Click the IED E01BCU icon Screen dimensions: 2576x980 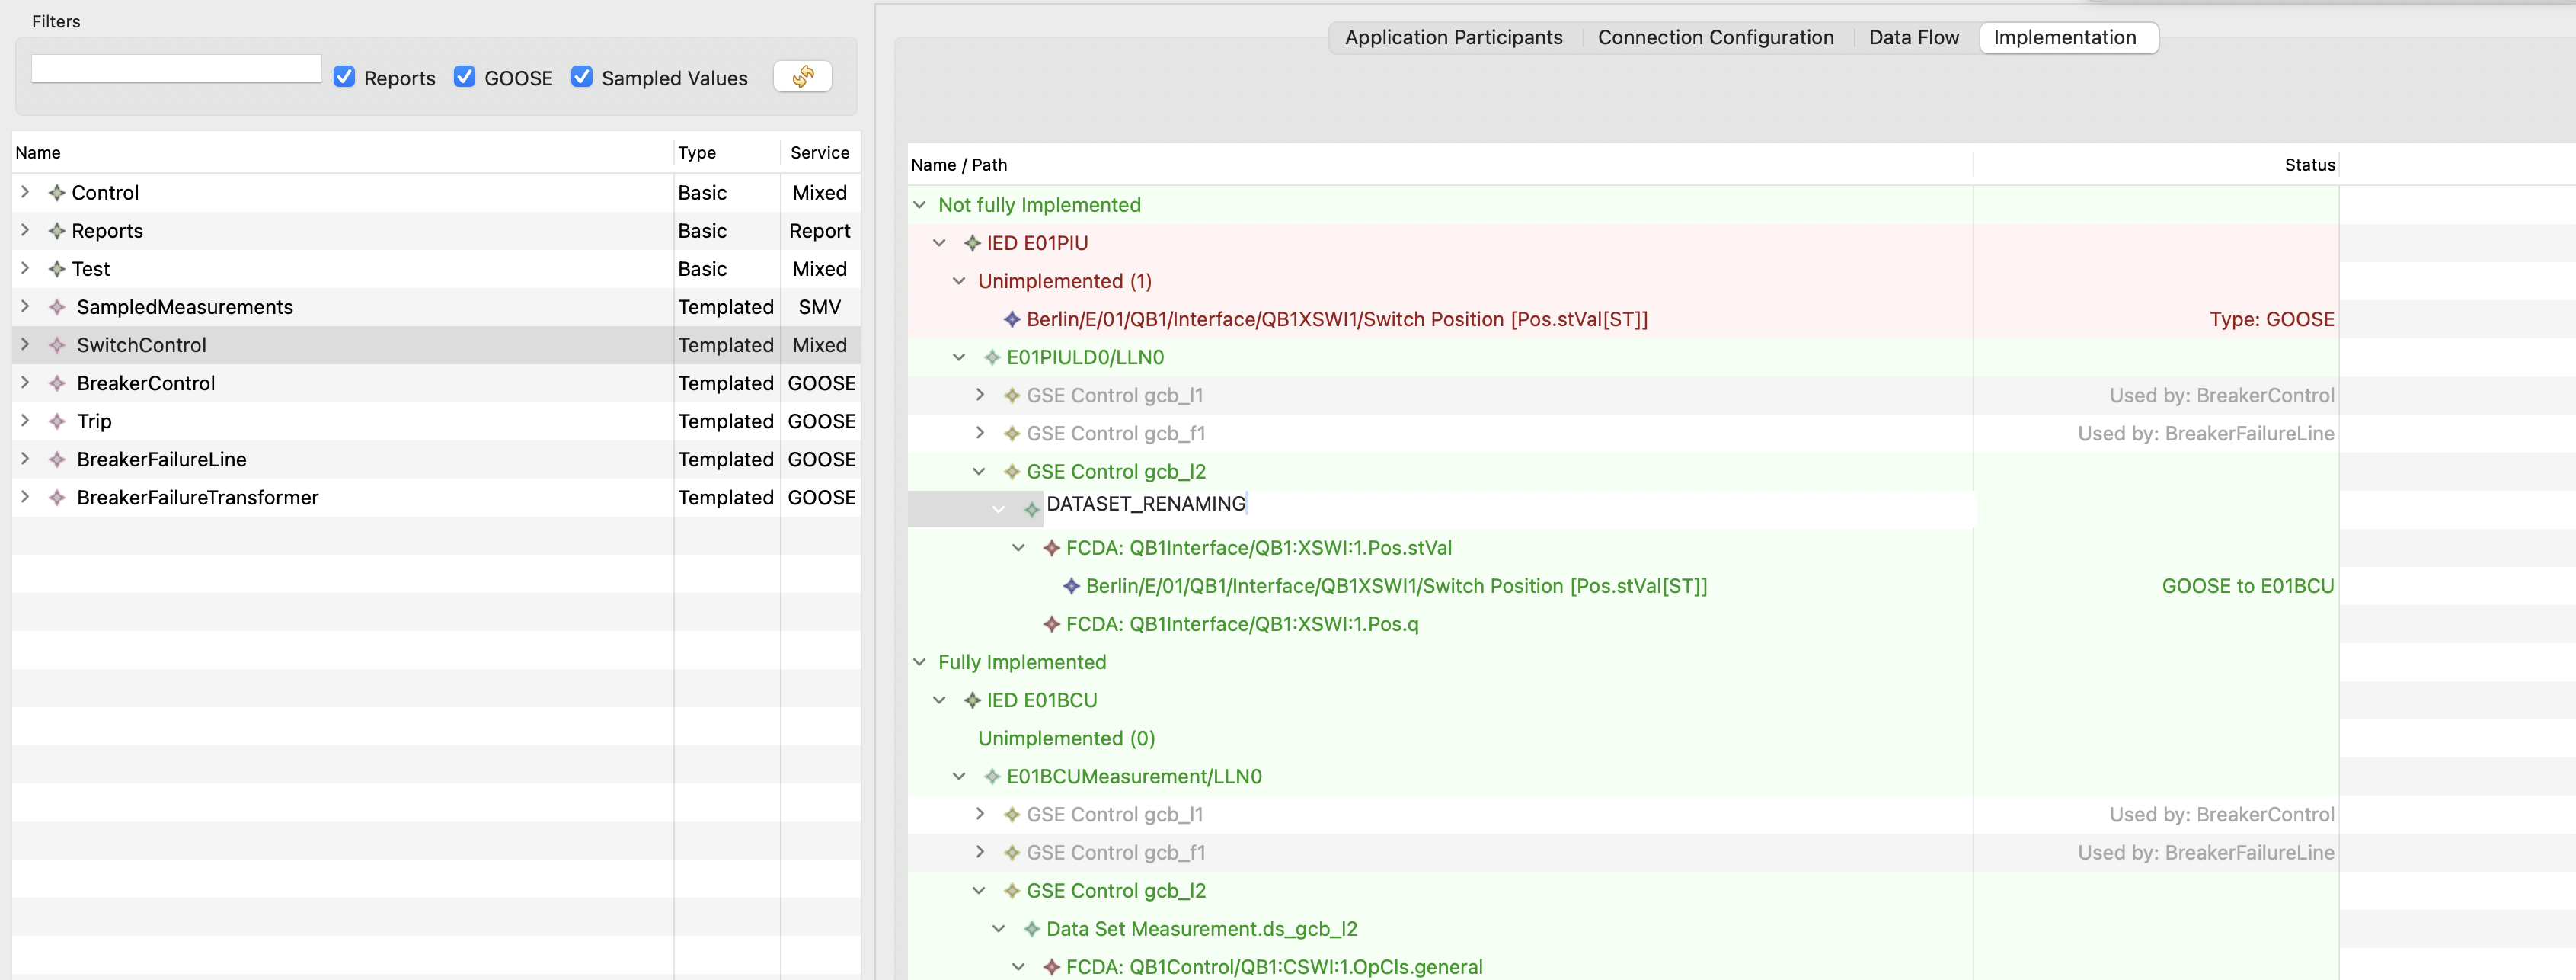pos(972,700)
